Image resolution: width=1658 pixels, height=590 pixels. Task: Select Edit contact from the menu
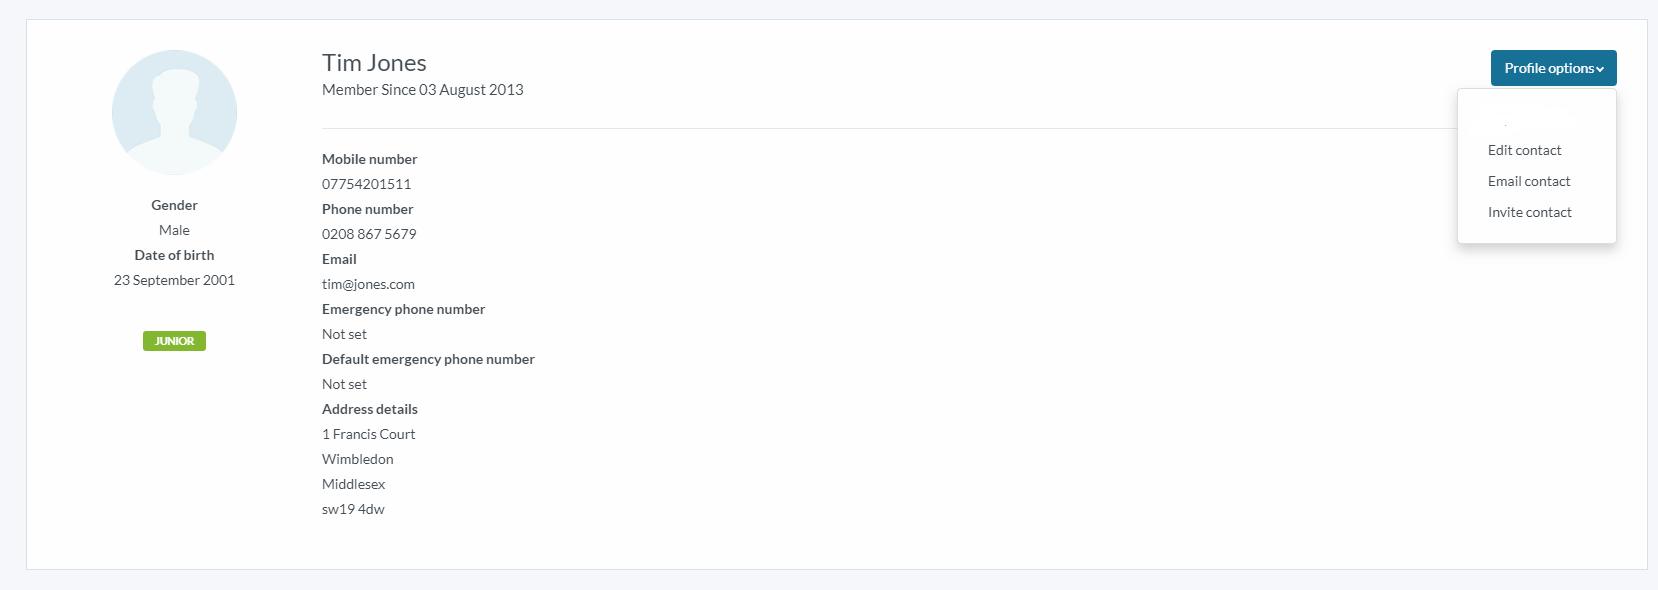(1524, 150)
